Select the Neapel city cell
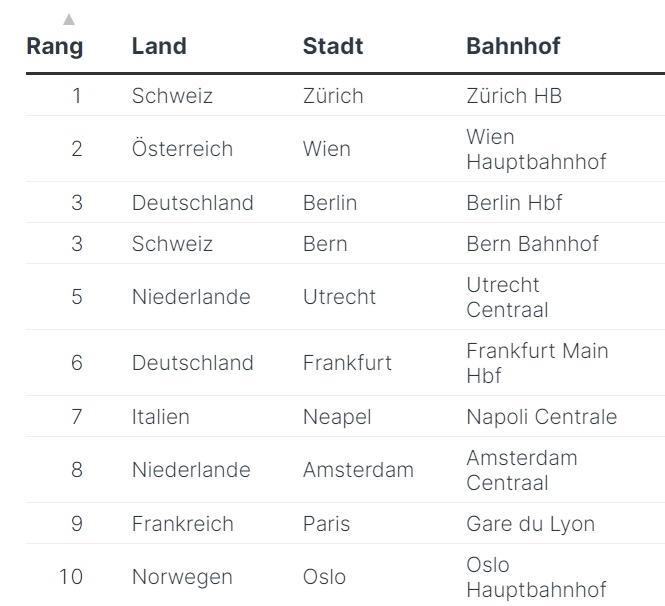This screenshot has height=606, width=665. tap(337, 417)
